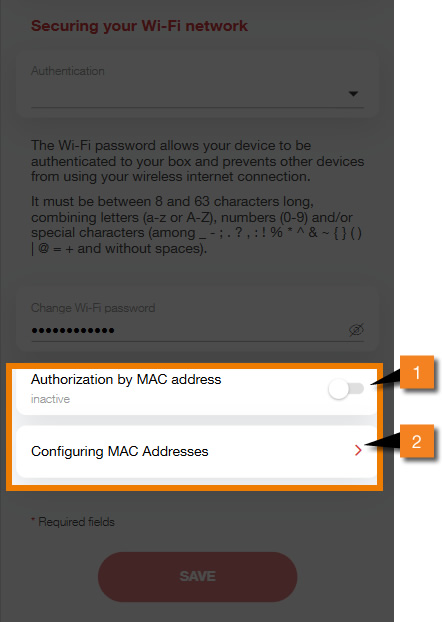This screenshot has height=622, width=442.
Task: Open the Configuring MAC Addresses row
Action: [196, 451]
